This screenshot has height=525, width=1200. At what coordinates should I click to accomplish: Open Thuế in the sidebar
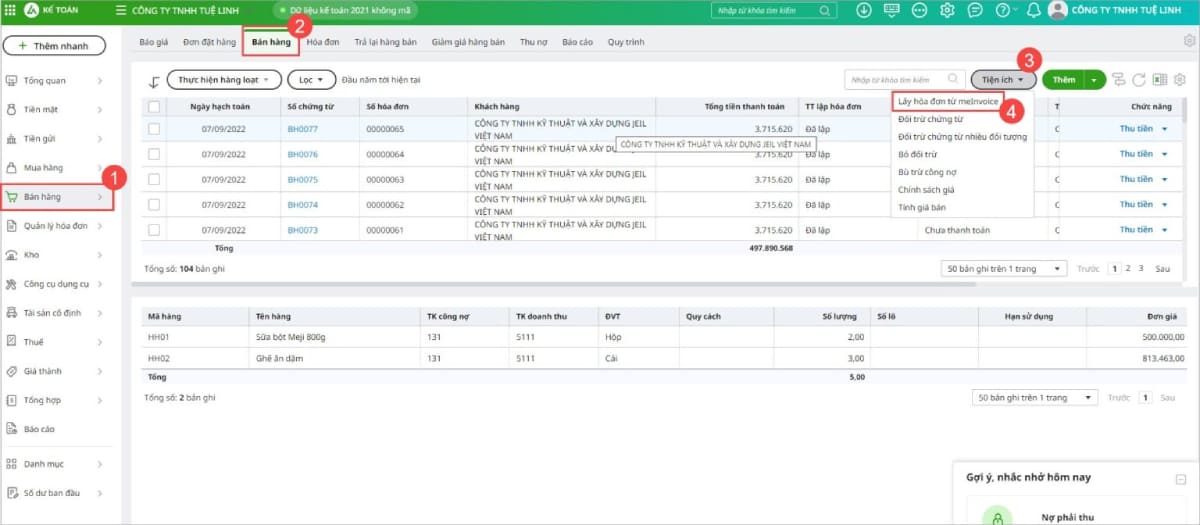55,342
